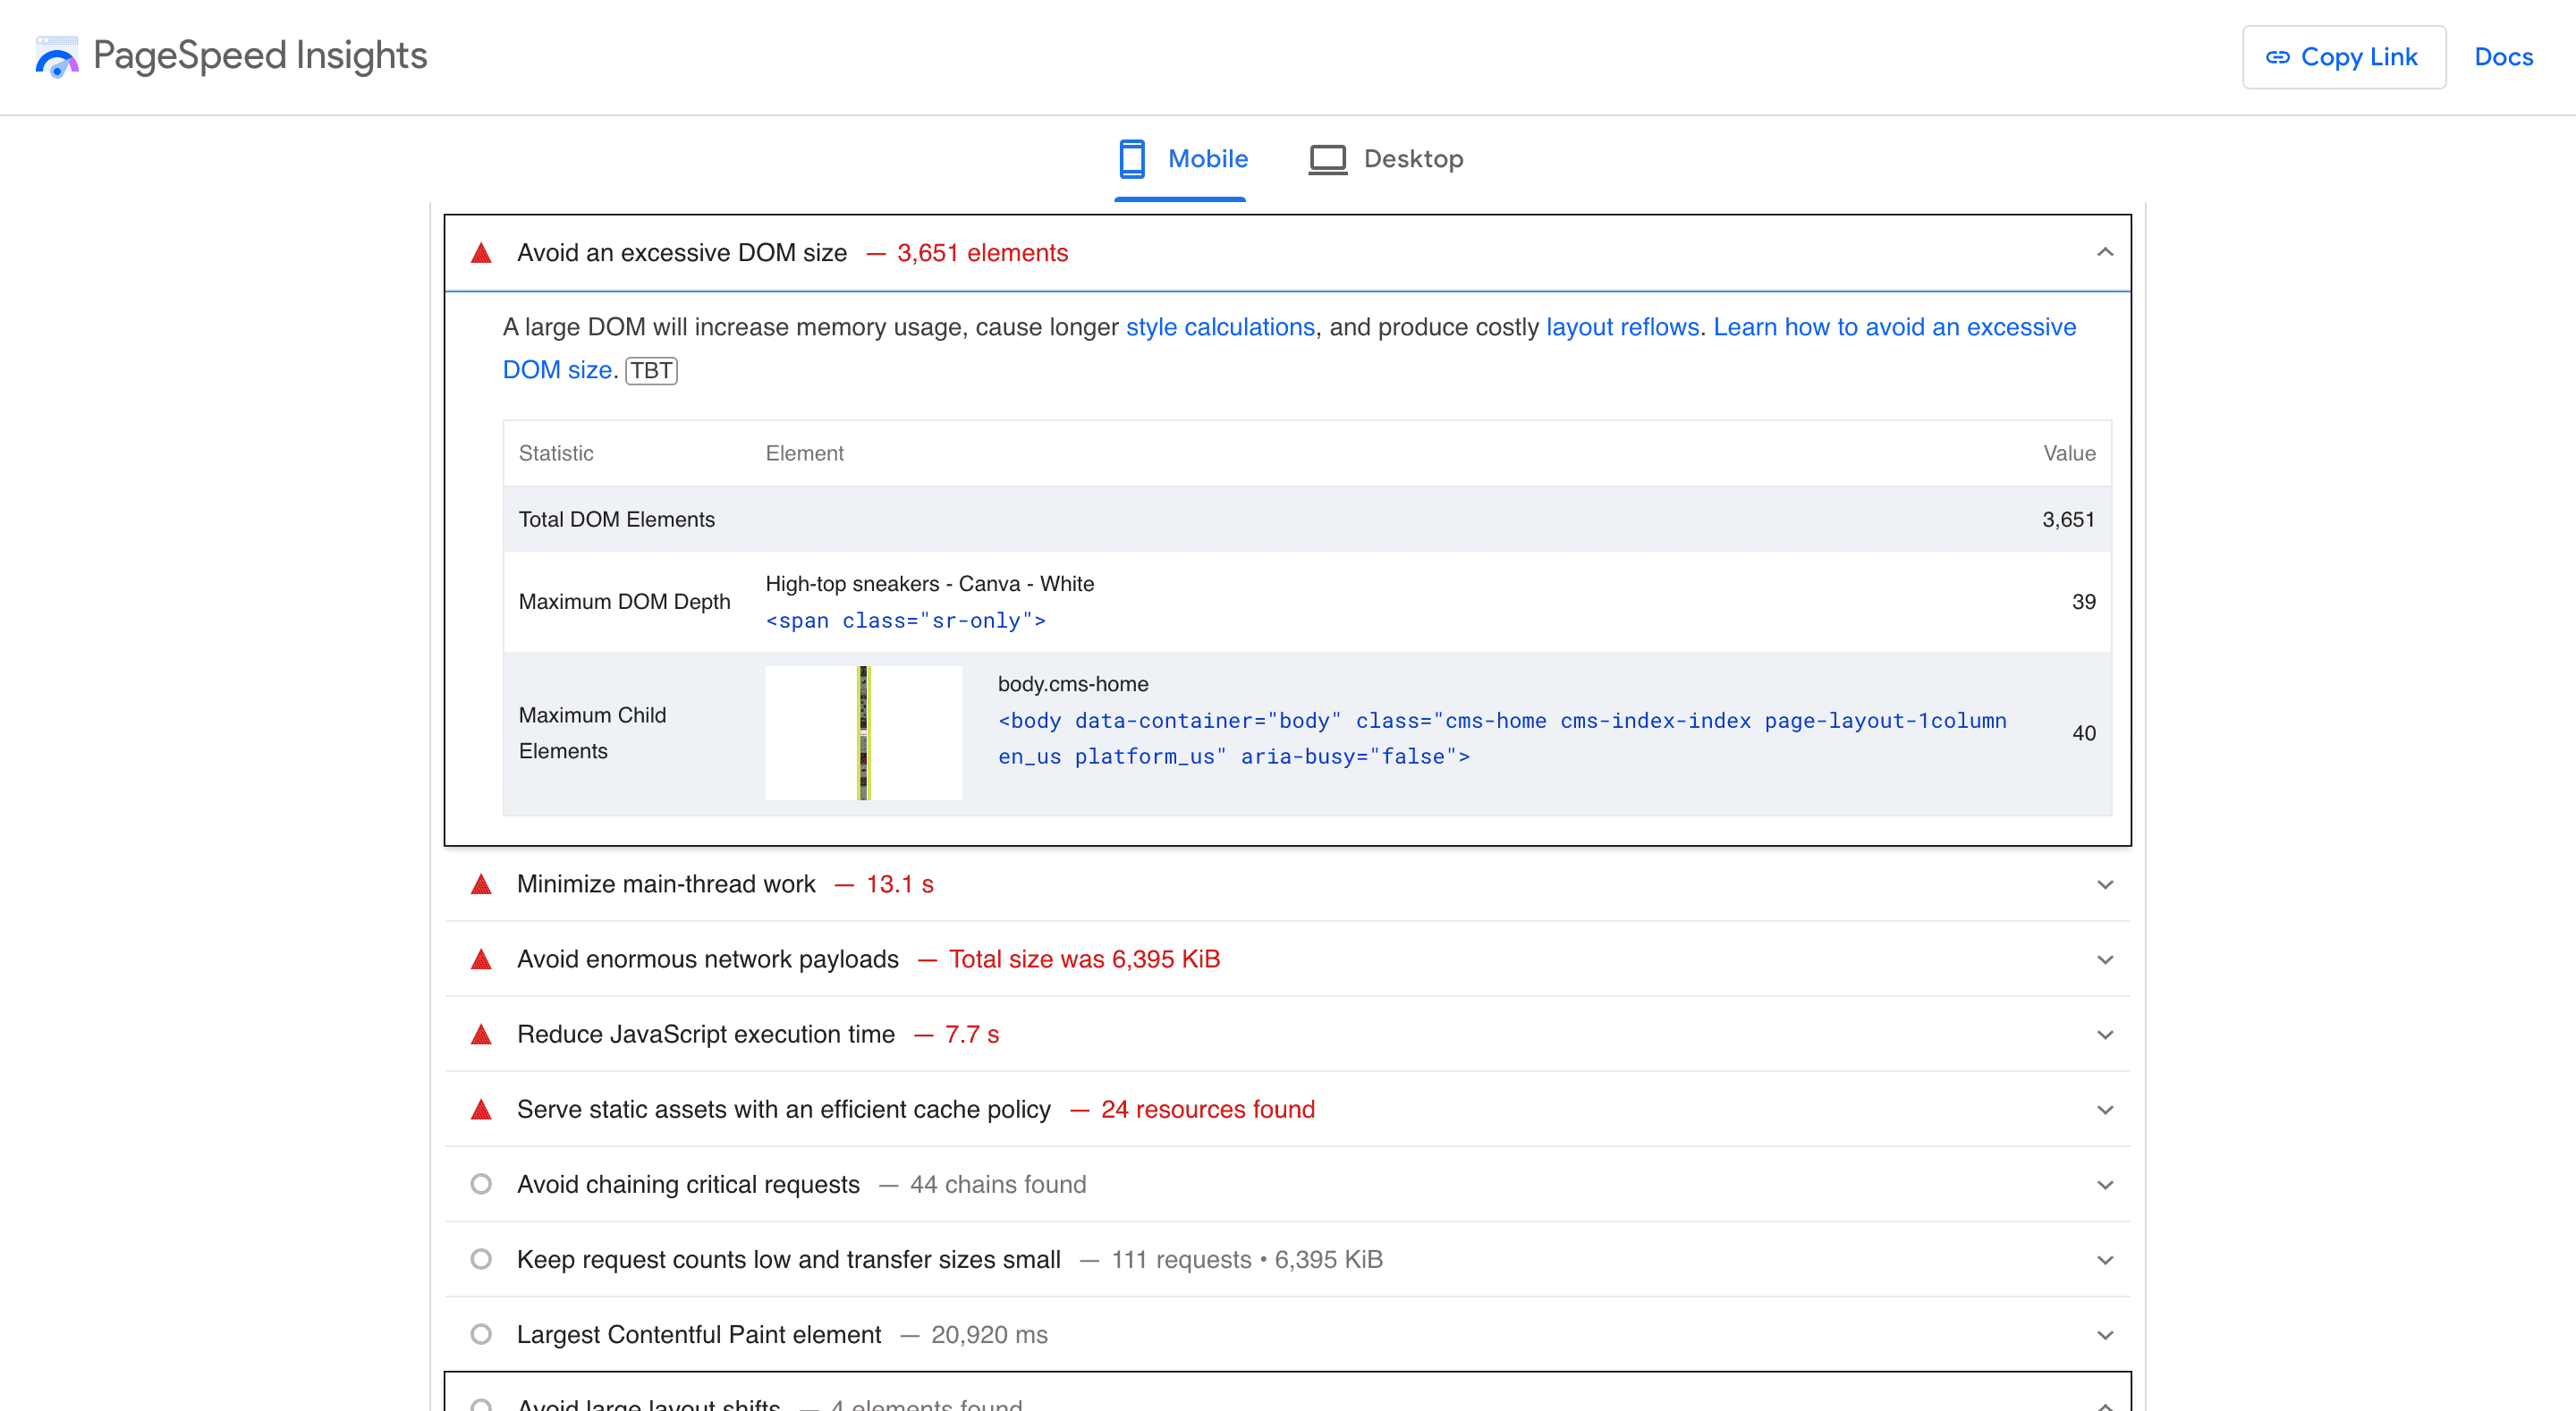Collapse the Avoid excessive DOM size section
2576x1411 pixels.
click(2105, 254)
